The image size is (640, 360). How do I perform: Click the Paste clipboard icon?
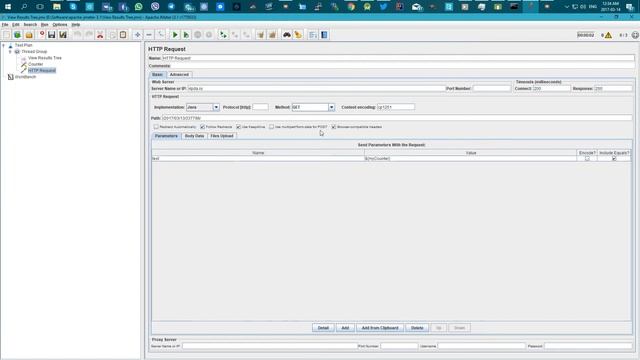coord(123,35)
